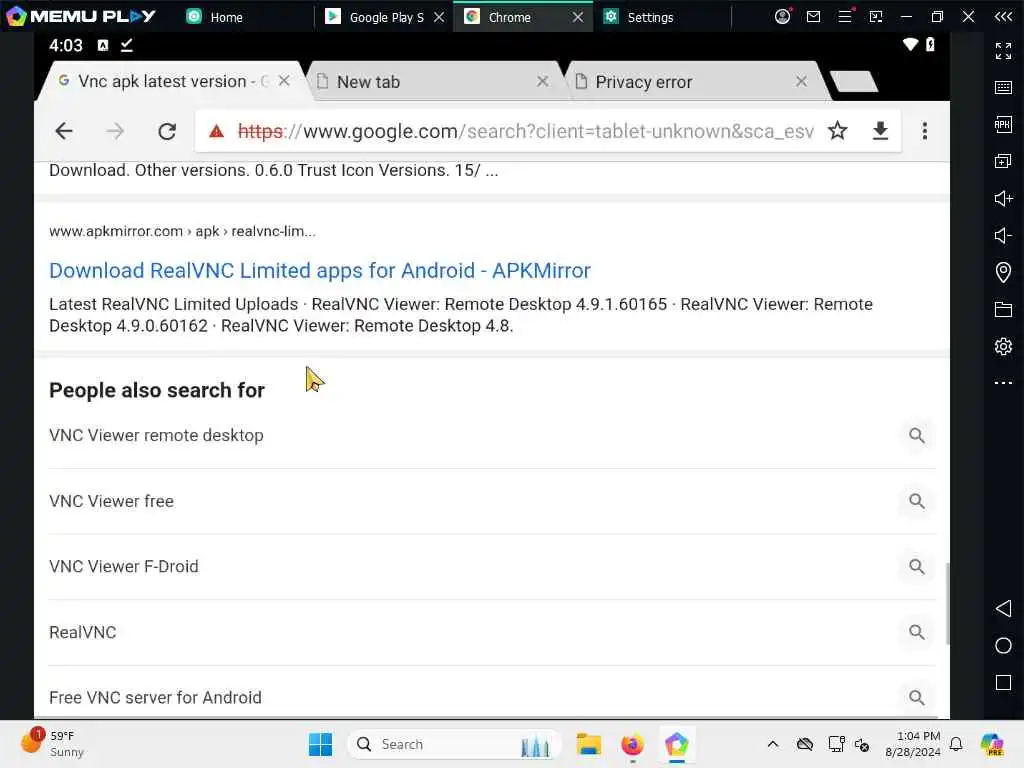Show more MEmu sidebar tools
This screenshot has height=768, width=1024.
click(x=1003, y=383)
